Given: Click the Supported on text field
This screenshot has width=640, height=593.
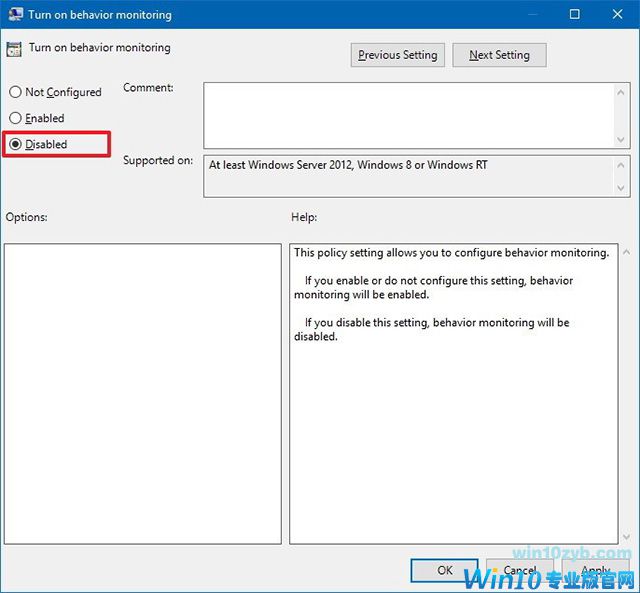Looking at the screenshot, I should coord(409,176).
